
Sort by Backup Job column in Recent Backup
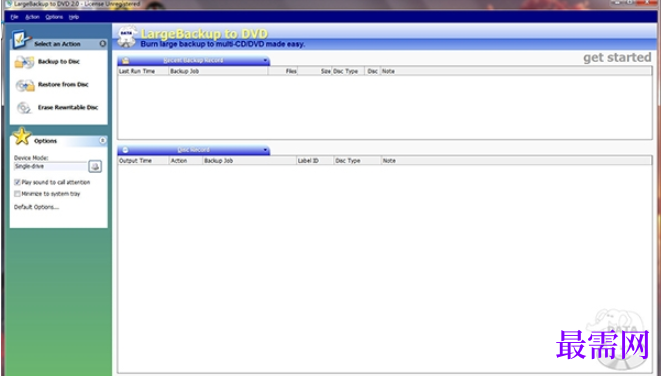click(219, 71)
